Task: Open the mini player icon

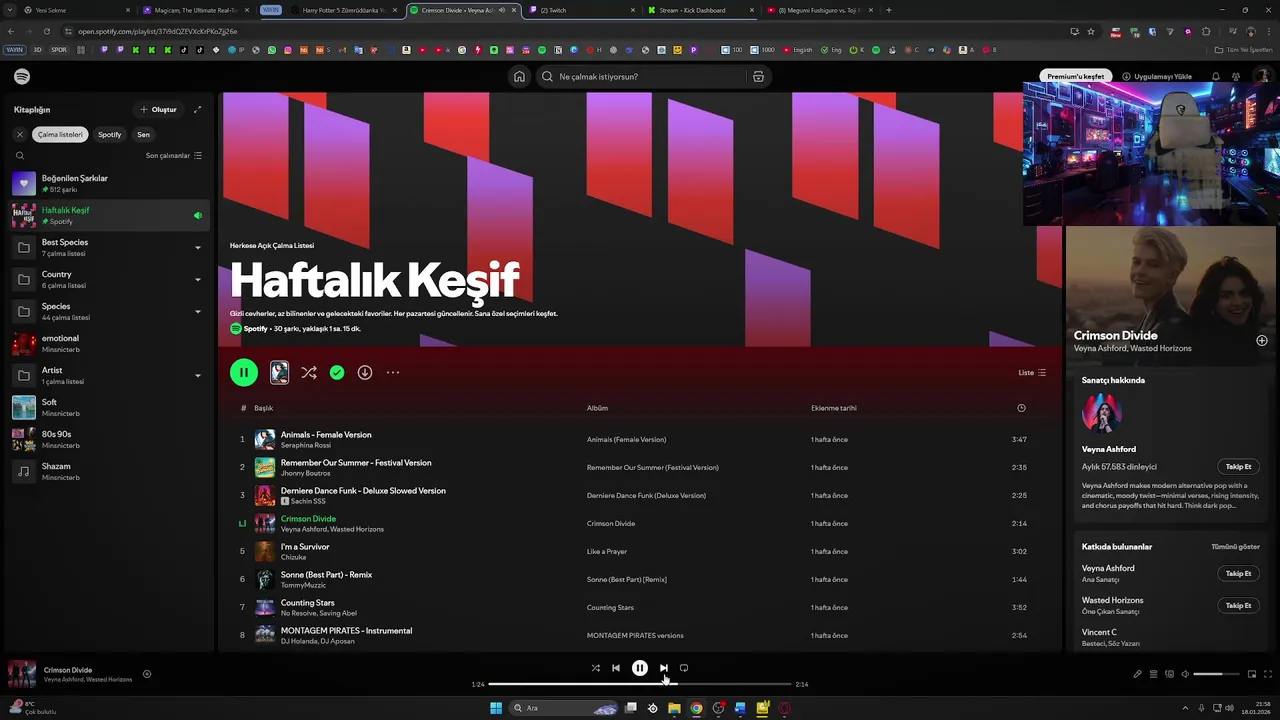Action: pos(1251,674)
